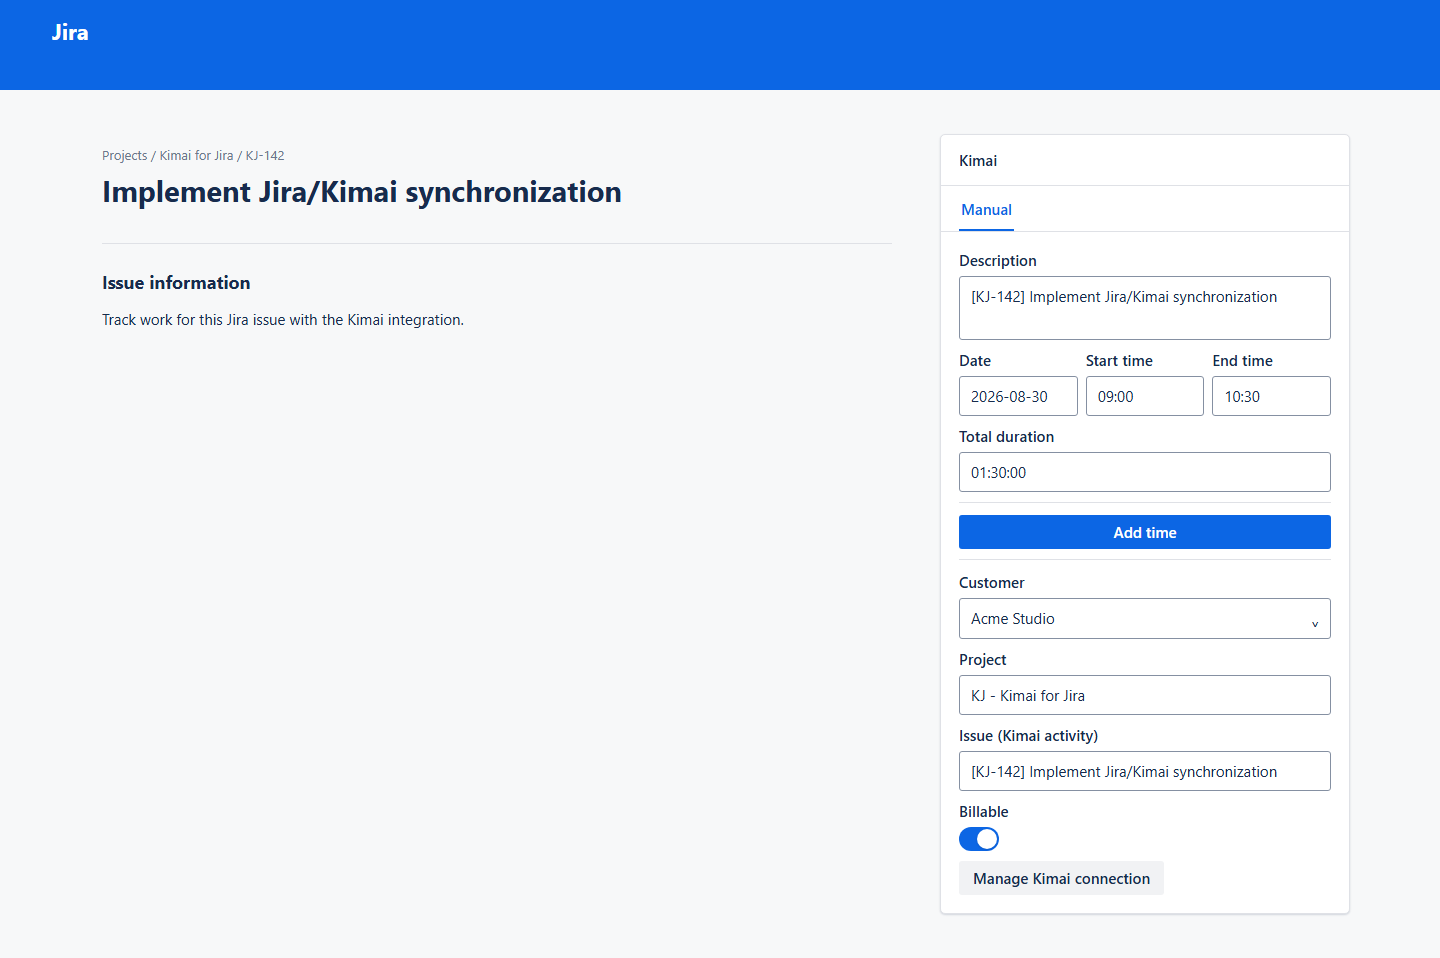Click the Issue (Kimai activity) field
Screen dimensions: 1440x958
pos(1144,771)
